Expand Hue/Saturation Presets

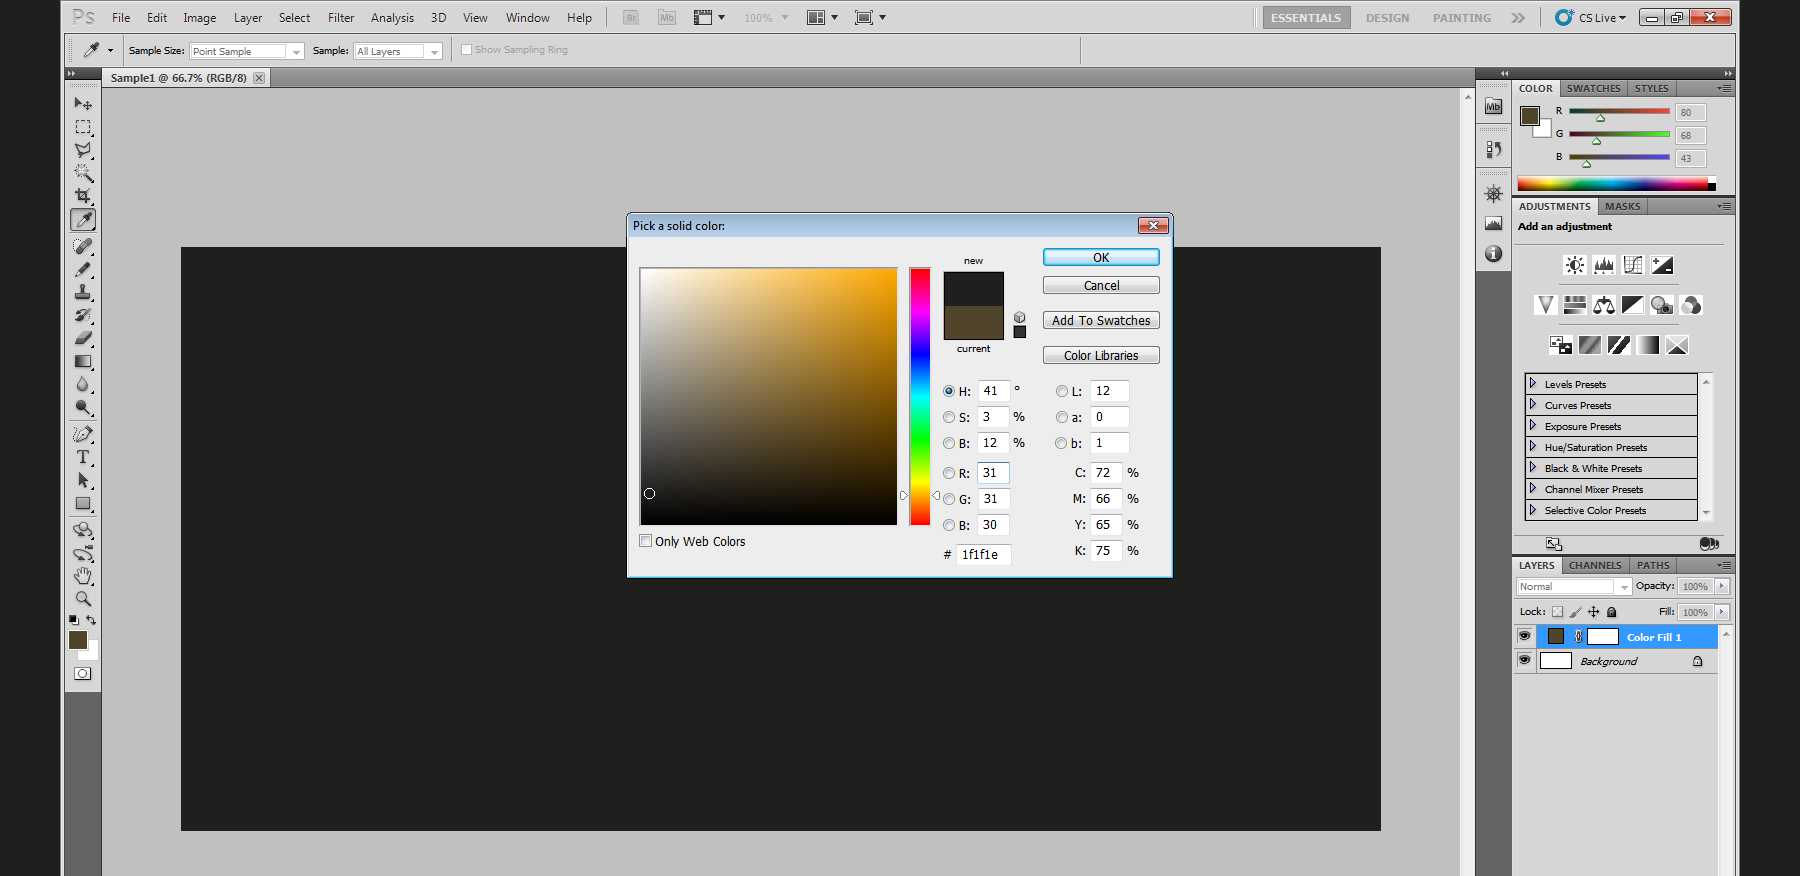(1532, 446)
